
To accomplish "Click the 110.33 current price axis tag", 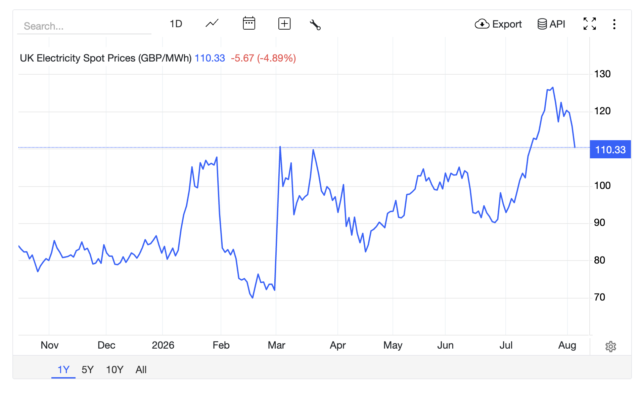I will [610, 149].
